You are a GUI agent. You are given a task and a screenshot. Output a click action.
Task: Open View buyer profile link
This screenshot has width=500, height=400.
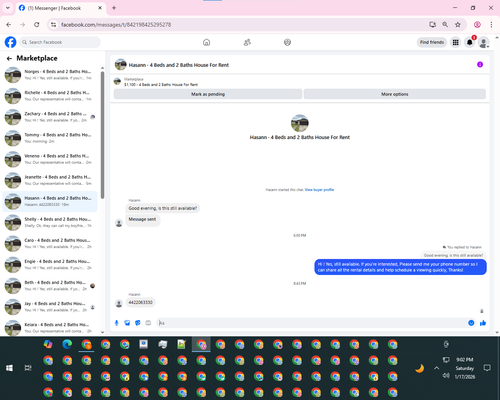click(x=319, y=190)
